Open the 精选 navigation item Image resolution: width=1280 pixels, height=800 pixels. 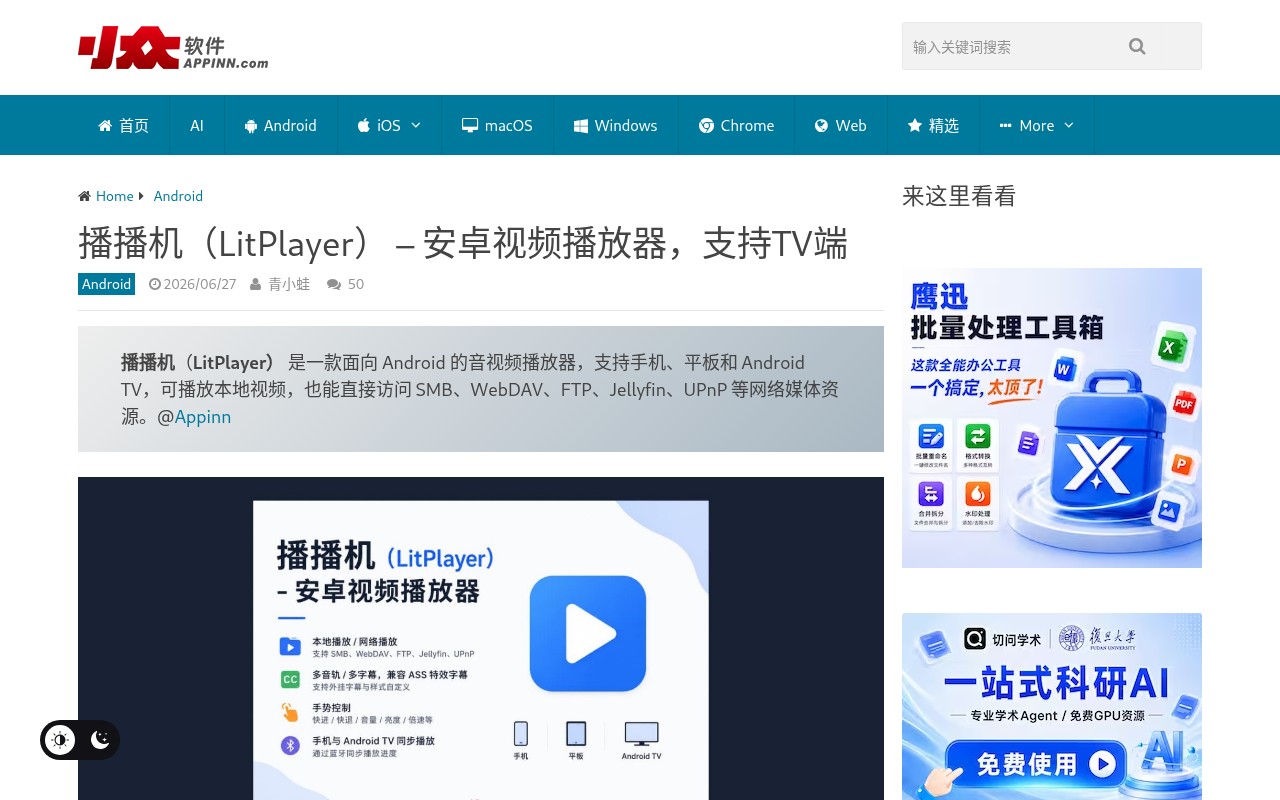[x=933, y=125]
